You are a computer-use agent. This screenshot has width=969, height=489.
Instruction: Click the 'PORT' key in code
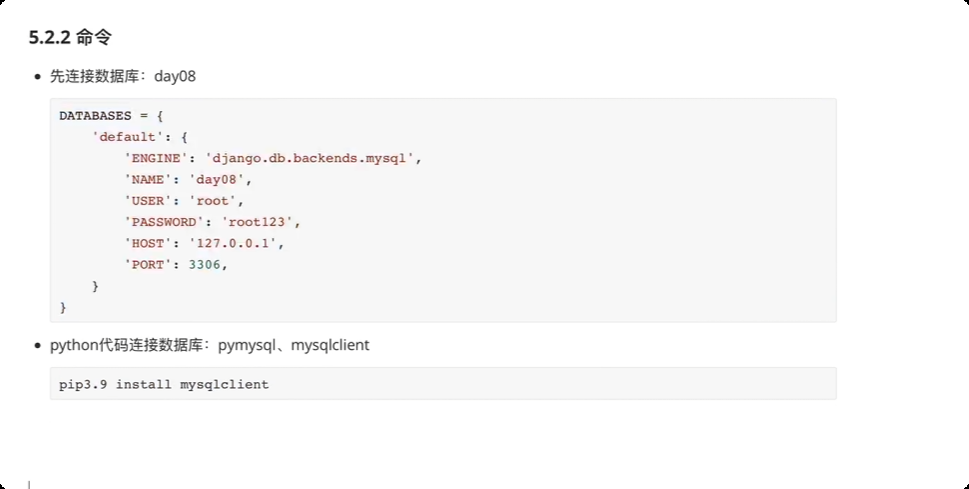click(149, 265)
